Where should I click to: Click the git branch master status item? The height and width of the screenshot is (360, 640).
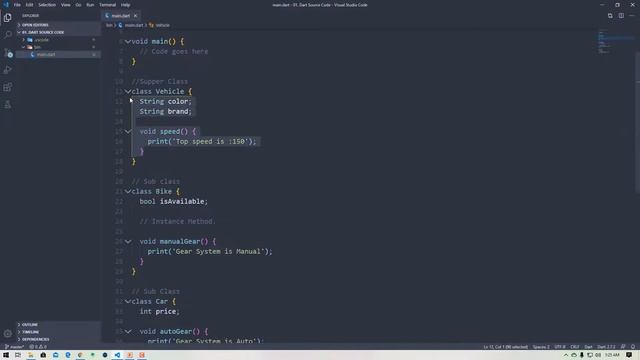coord(14,347)
